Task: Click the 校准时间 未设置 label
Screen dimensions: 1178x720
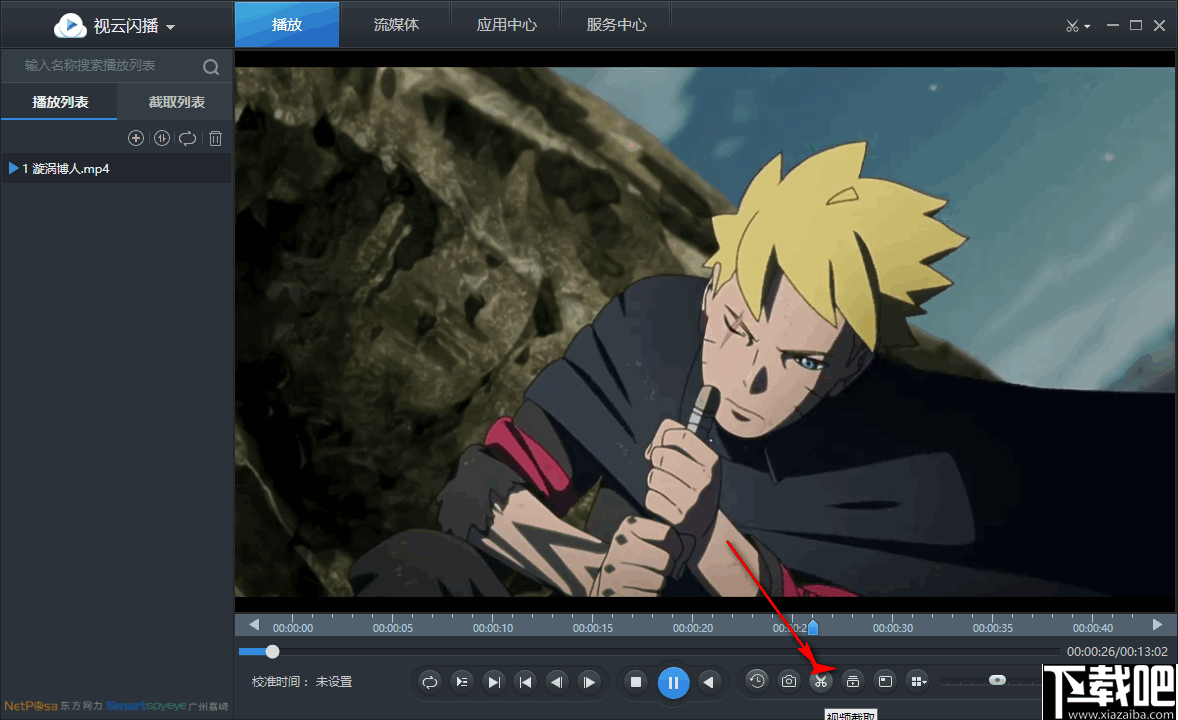Action: click(x=302, y=682)
